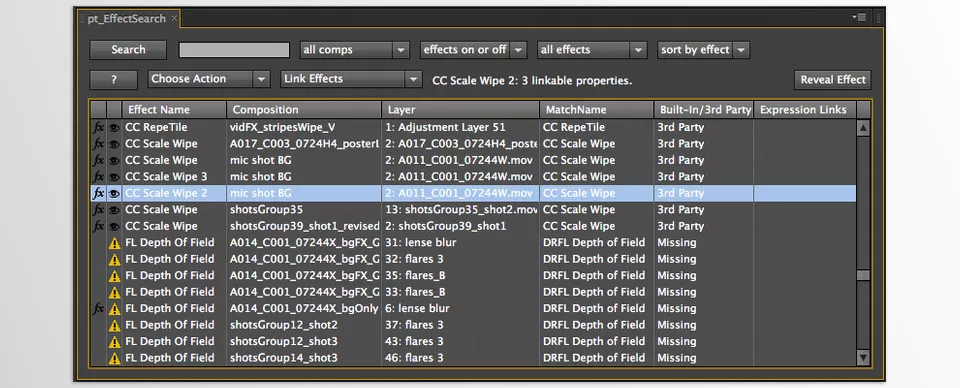960x388 pixels.
Task: Toggle fx icon on shotsGroup35 row
Action: click(99, 210)
